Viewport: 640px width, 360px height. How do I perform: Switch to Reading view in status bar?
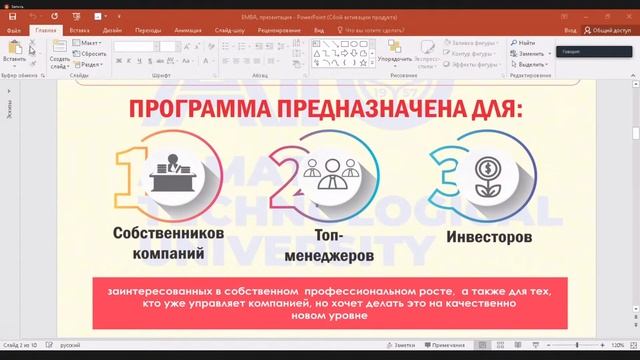coord(518,345)
